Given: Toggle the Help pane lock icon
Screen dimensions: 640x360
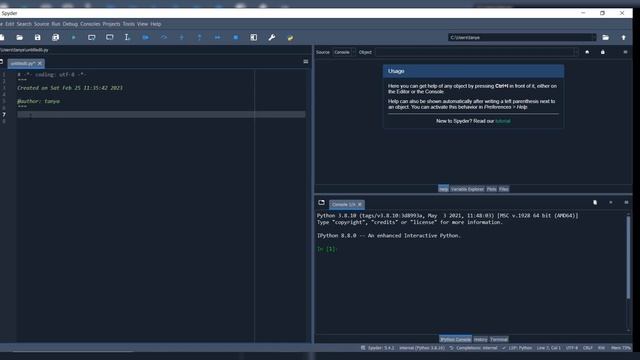Looking at the screenshot, I should point(603,52).
